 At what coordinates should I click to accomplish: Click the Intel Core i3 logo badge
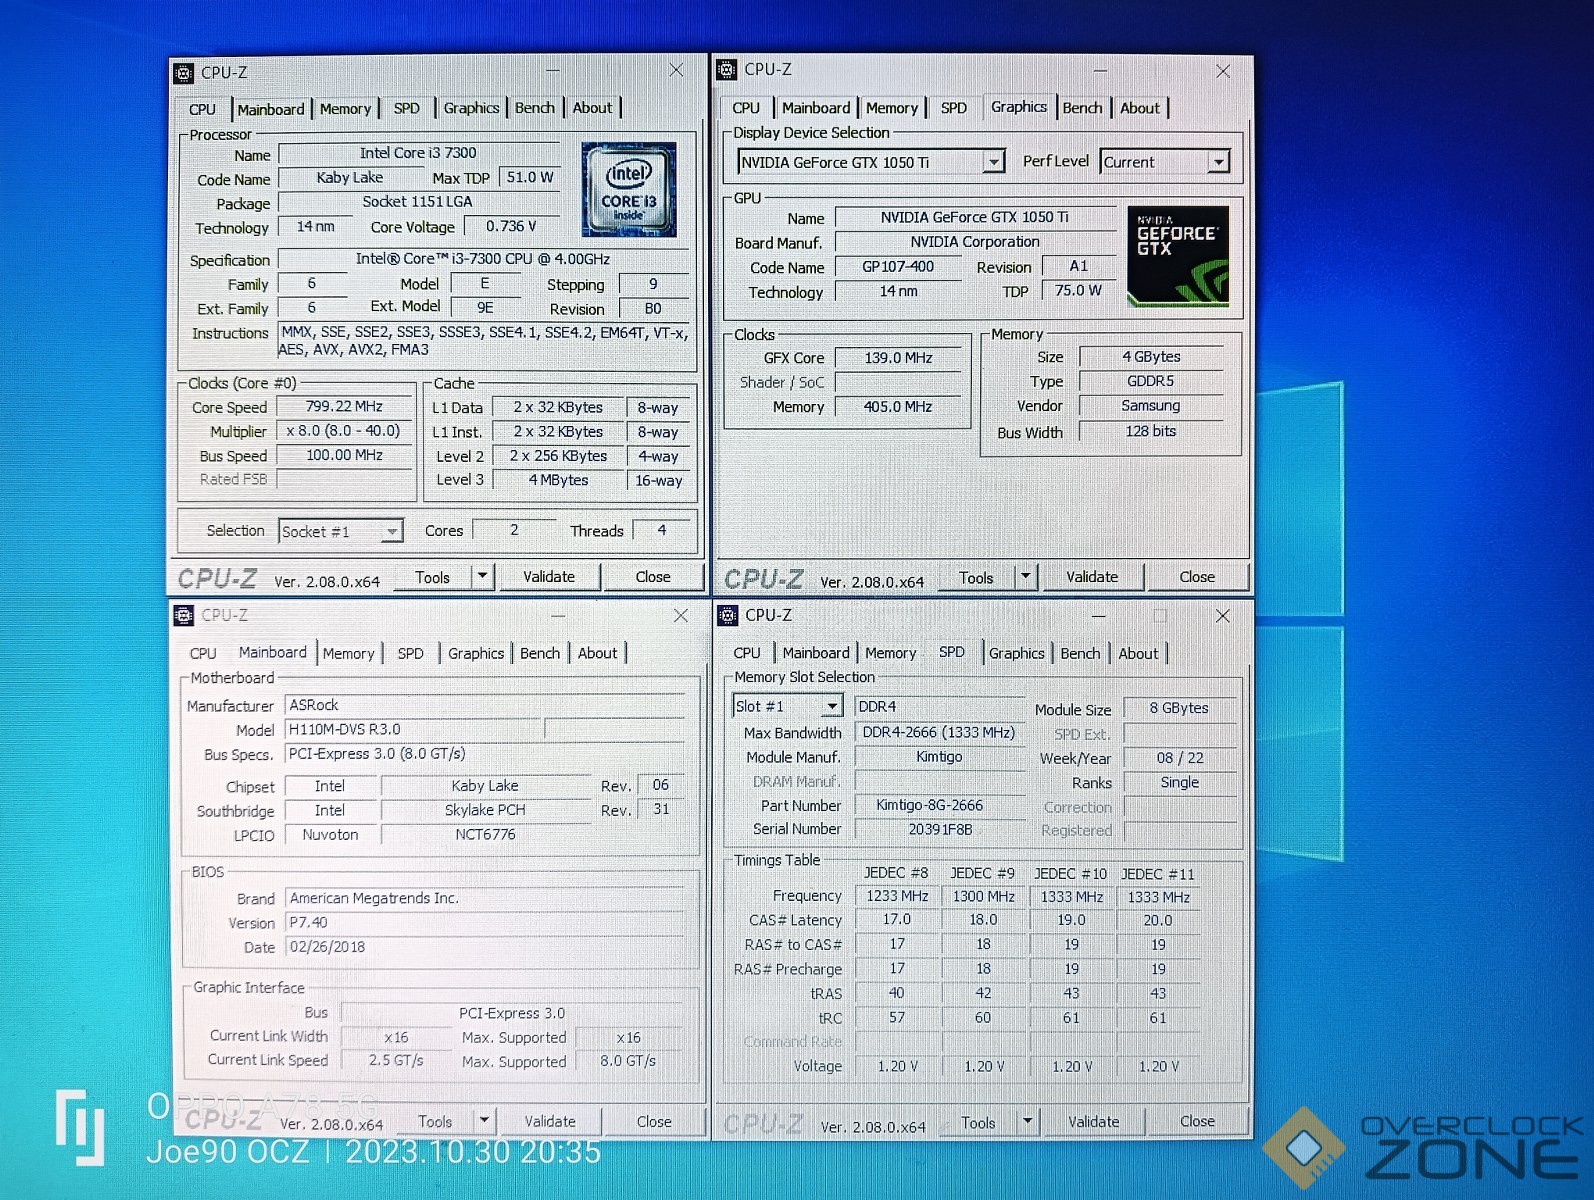point(629,189)
